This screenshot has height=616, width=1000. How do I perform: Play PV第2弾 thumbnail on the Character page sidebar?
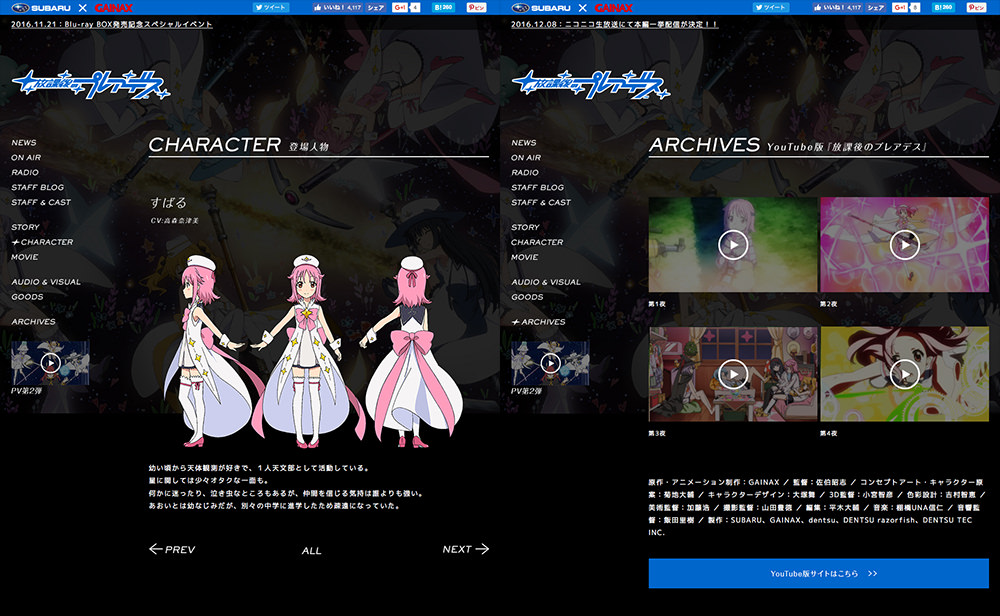coord(50,363)
